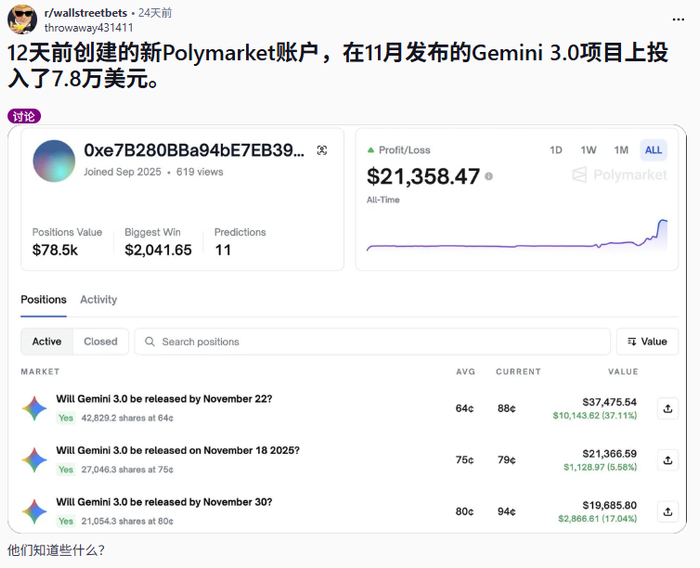Screen dimensions: 700x568
Task: Click the 94¢ current price
Action: pos(507,512)
